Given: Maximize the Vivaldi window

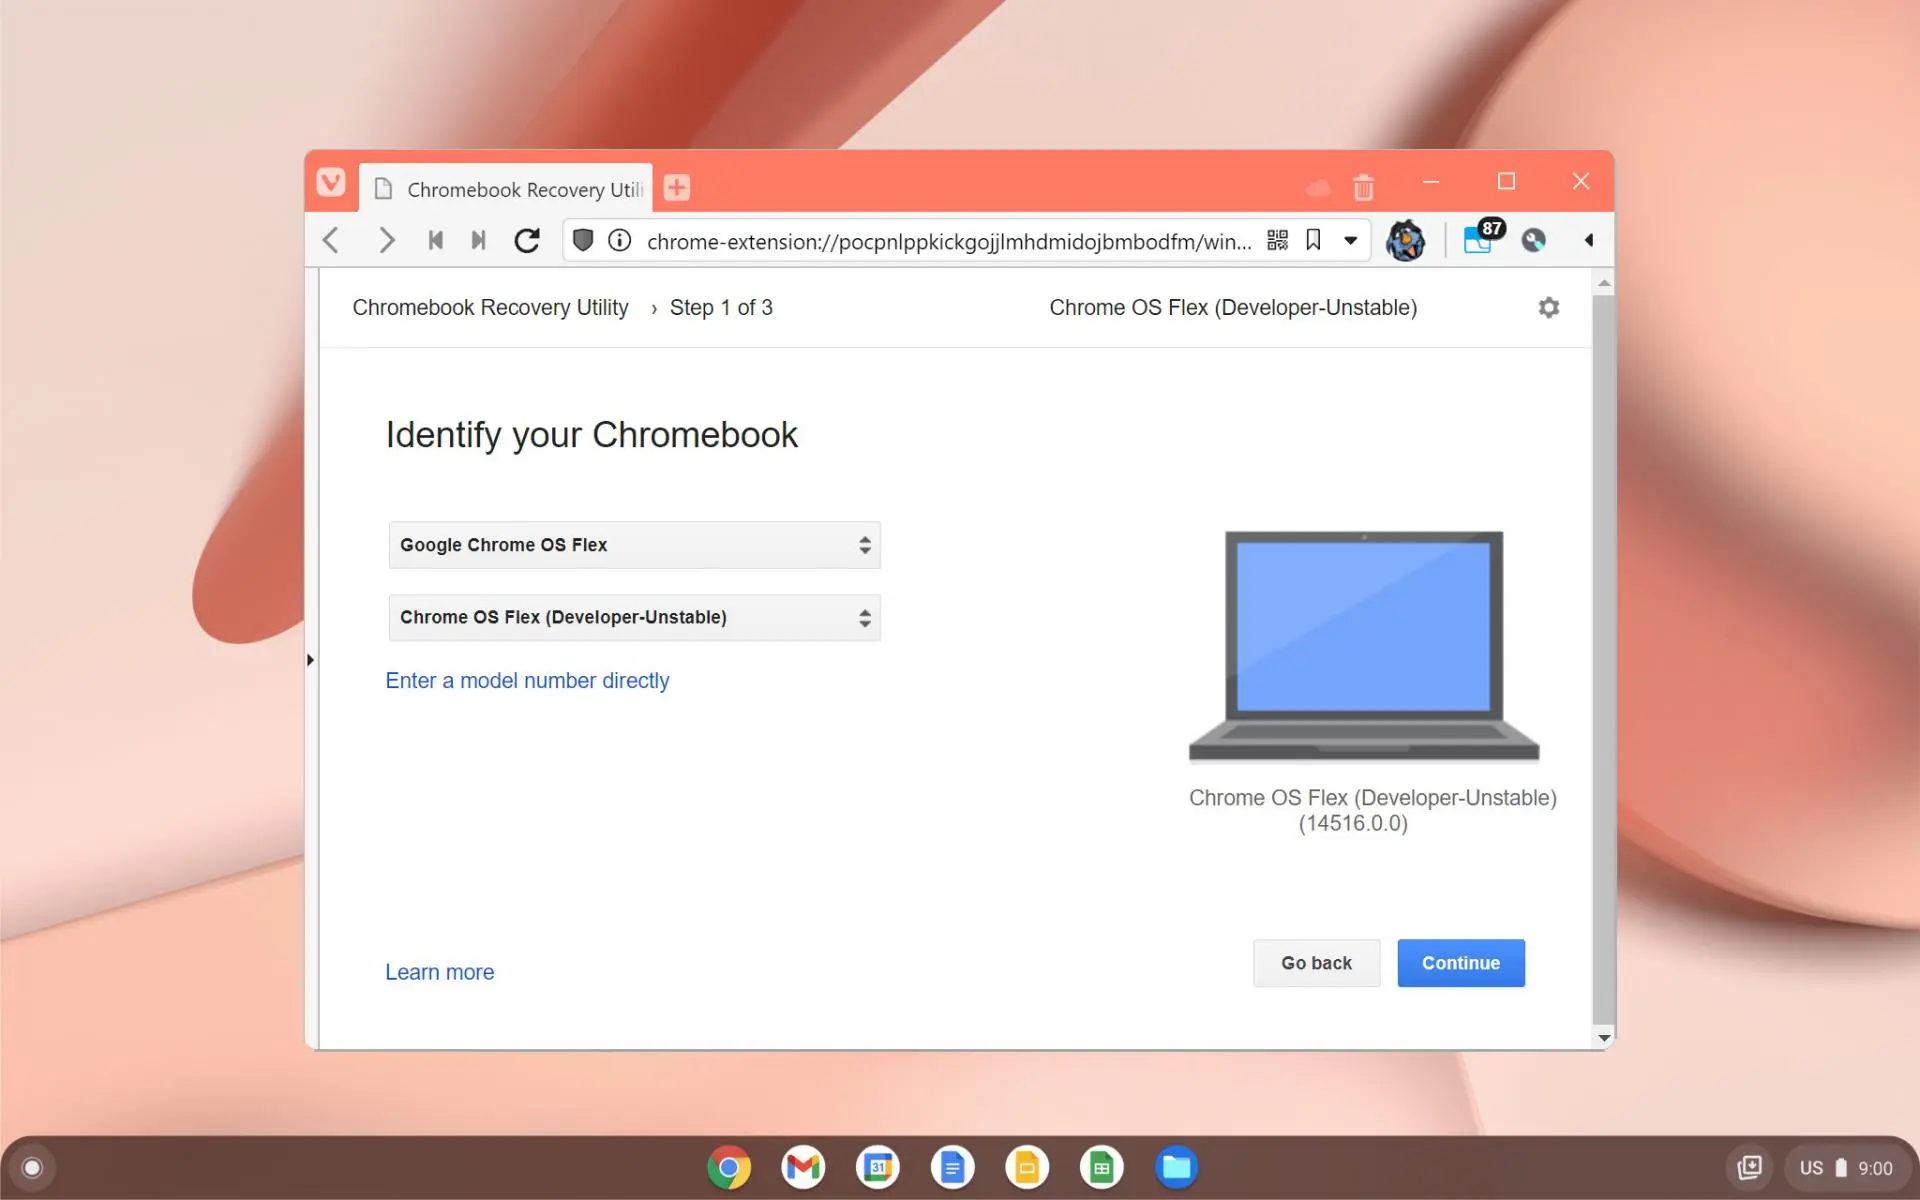Looking at the screenshot, I should pyautogui.click(x=1506, y=181).
